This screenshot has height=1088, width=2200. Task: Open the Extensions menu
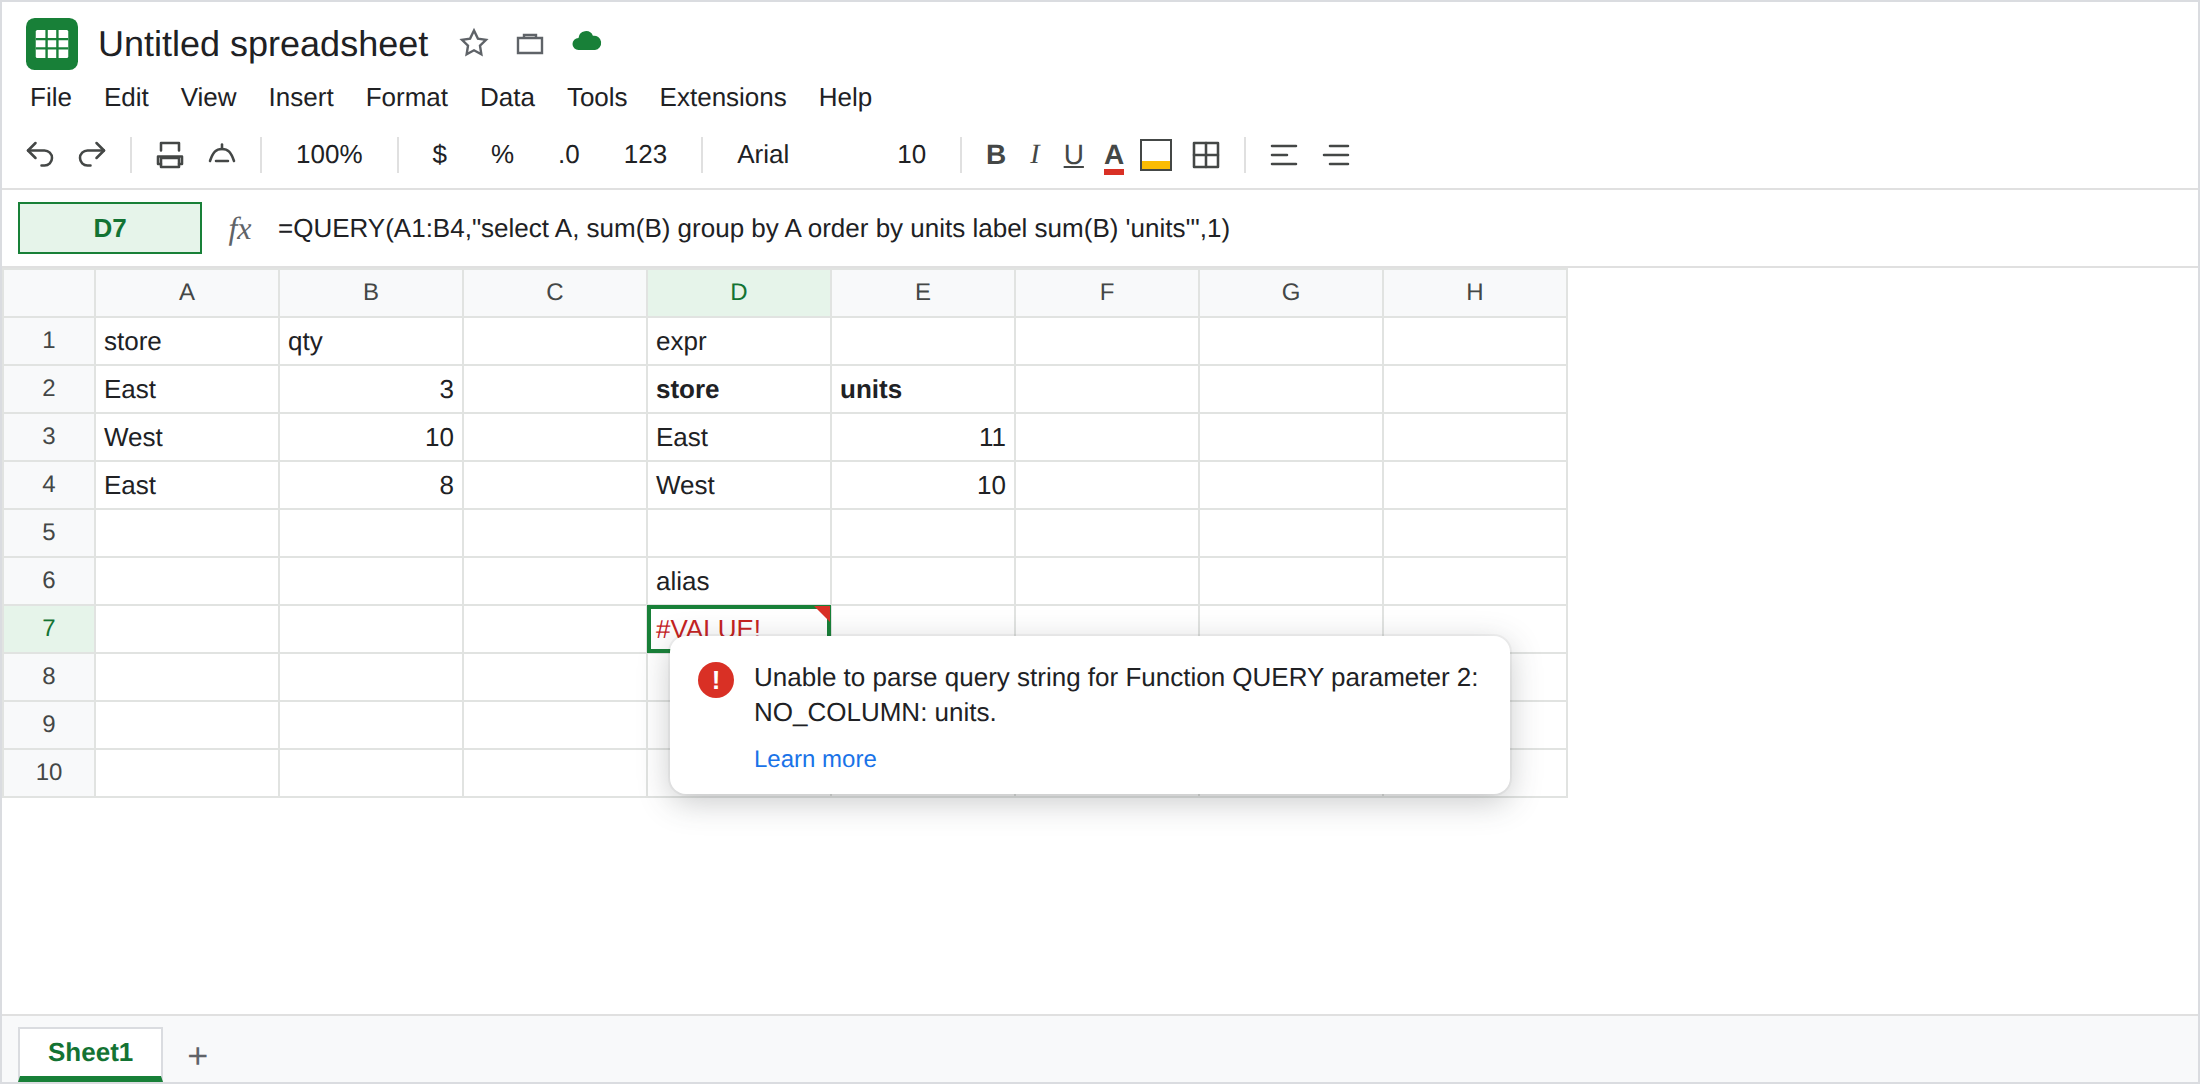point(723,97)
